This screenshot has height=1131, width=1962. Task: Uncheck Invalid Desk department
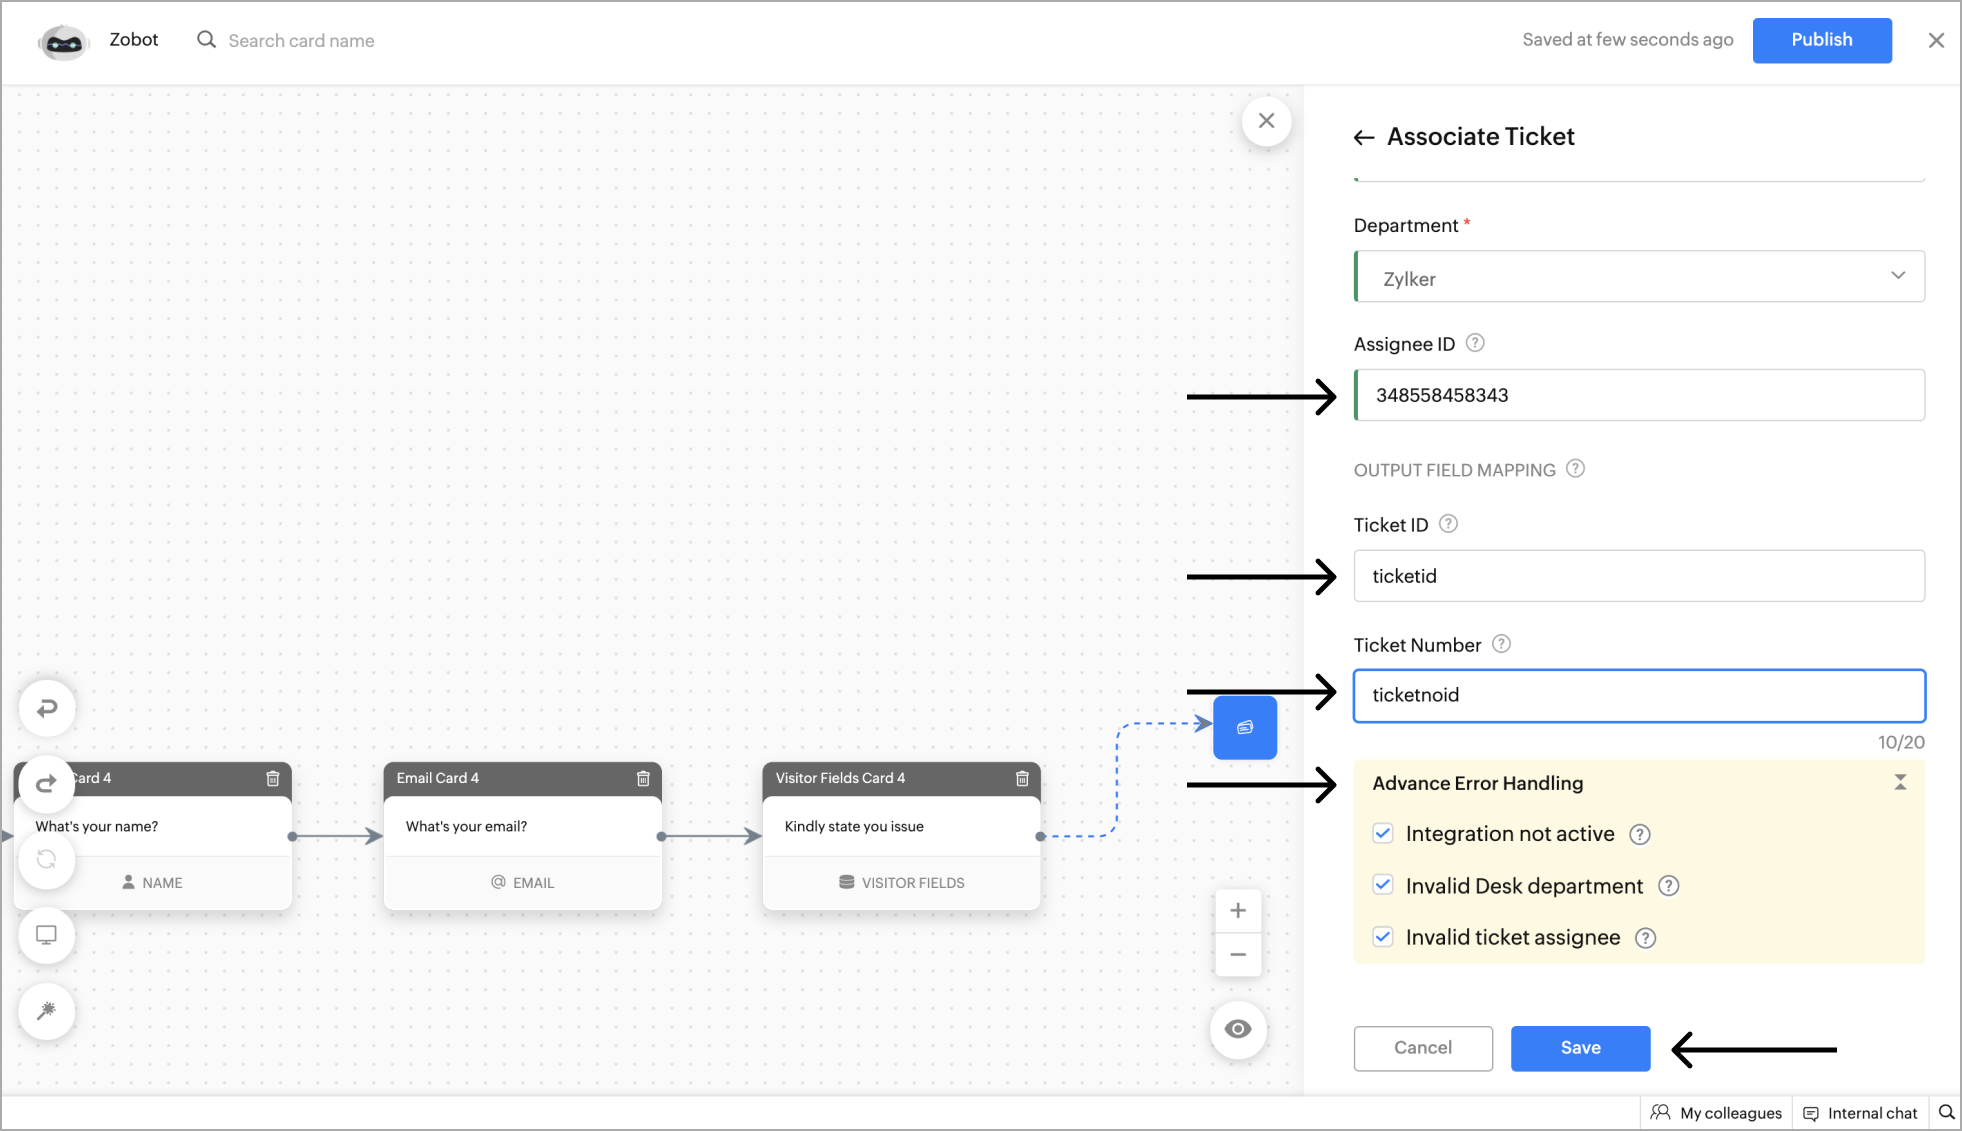1383,884
